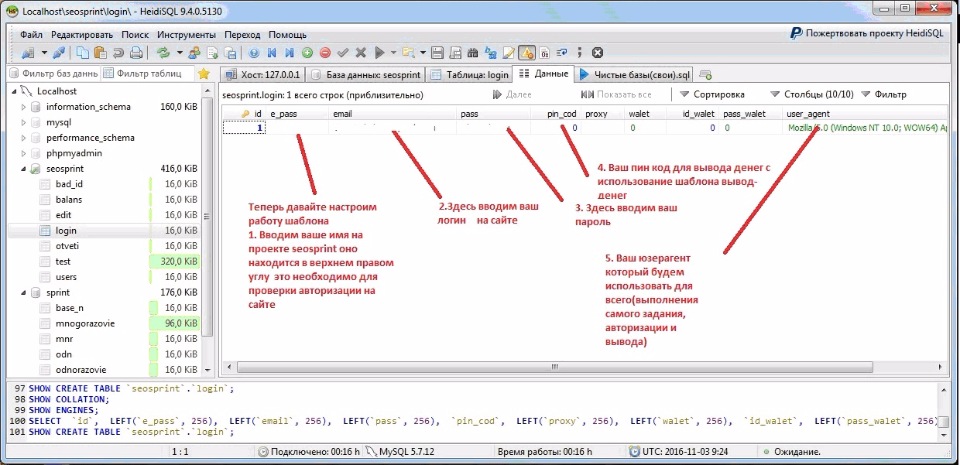Open the Фильтр dropdown

883,95
